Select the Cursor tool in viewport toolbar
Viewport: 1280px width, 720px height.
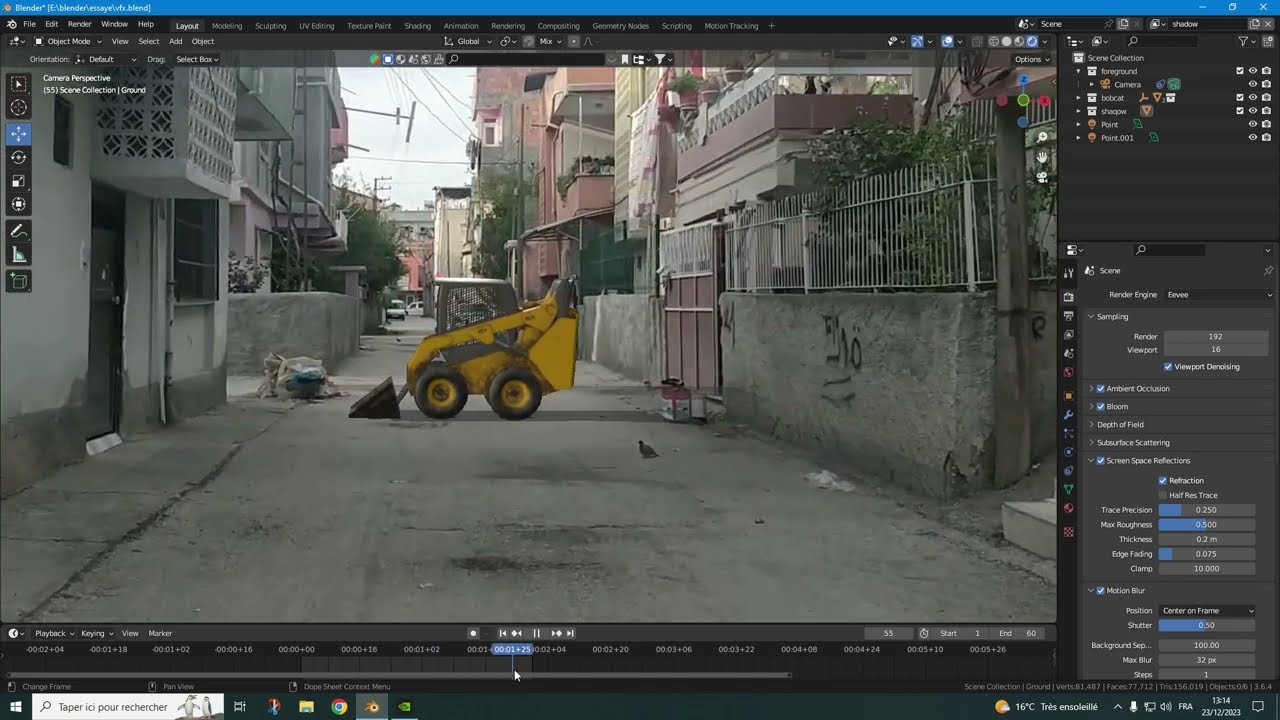click(x=19, y=108)
